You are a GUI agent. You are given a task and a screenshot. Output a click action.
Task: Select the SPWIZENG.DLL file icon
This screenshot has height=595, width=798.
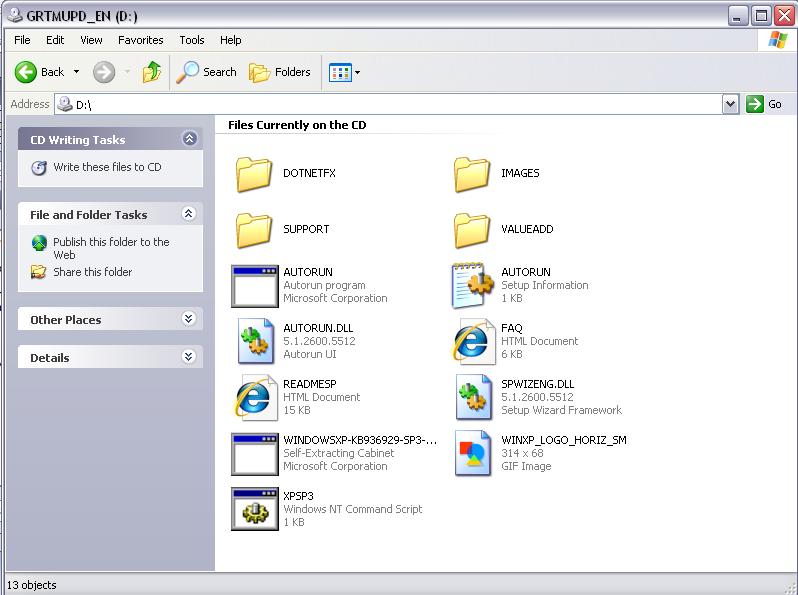474,396
